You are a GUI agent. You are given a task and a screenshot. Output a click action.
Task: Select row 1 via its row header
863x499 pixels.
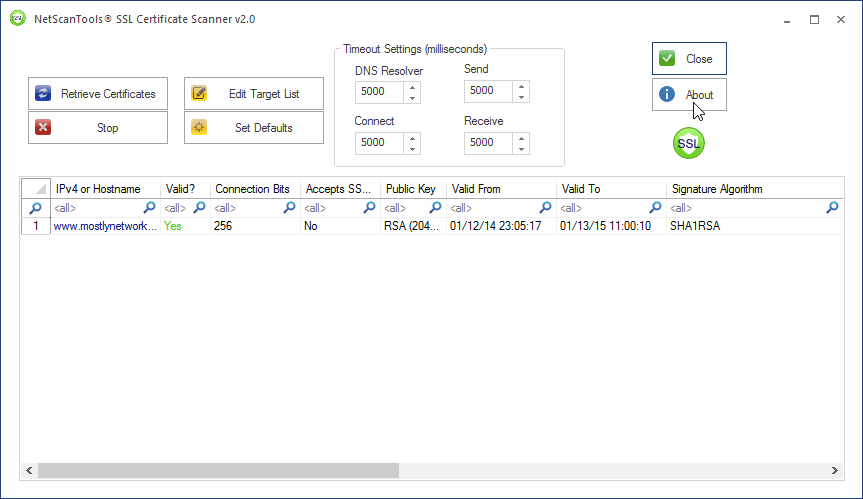click(36, 226)
